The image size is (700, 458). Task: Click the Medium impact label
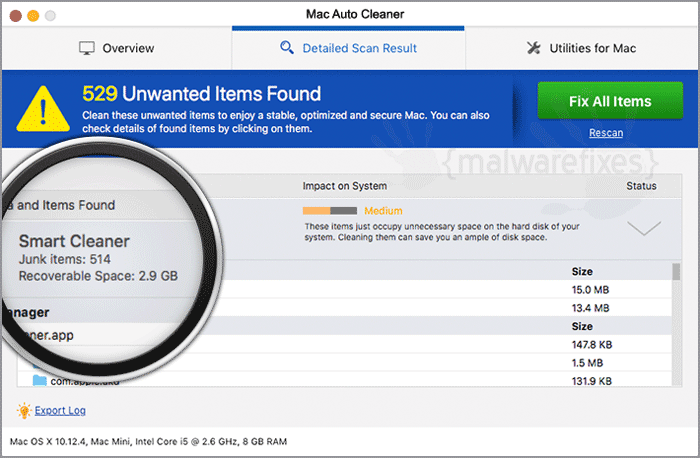tap(383, 211)
